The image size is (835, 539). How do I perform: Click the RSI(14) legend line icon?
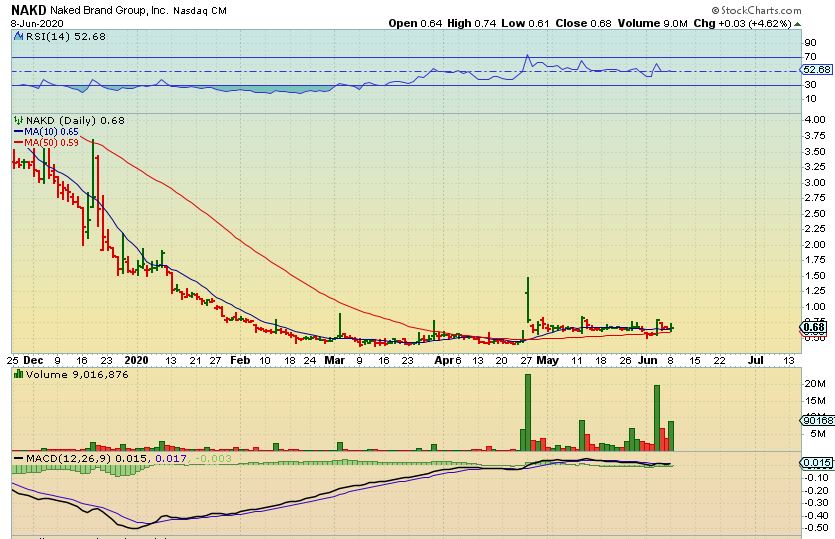pyautogui.click(x=17, y=37)
